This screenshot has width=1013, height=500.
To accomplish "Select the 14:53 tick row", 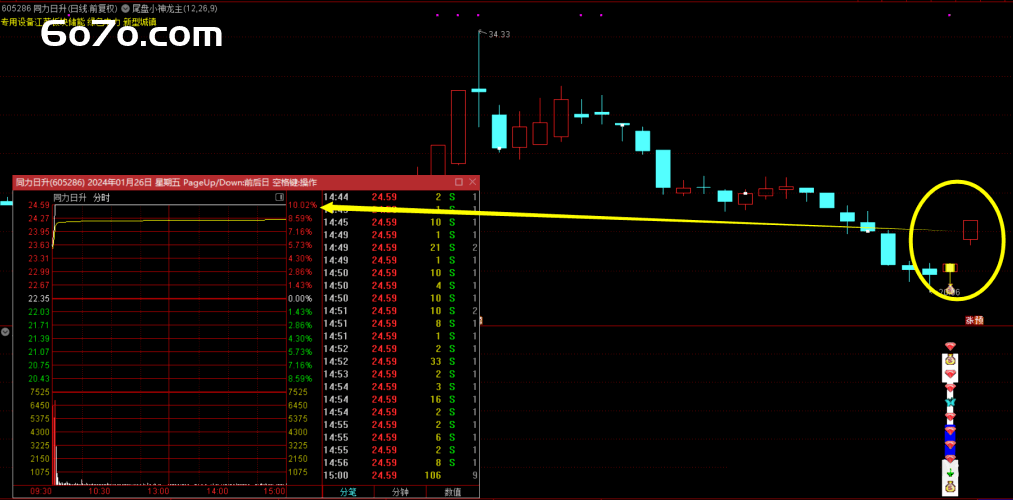I will [x=401, y=374].
